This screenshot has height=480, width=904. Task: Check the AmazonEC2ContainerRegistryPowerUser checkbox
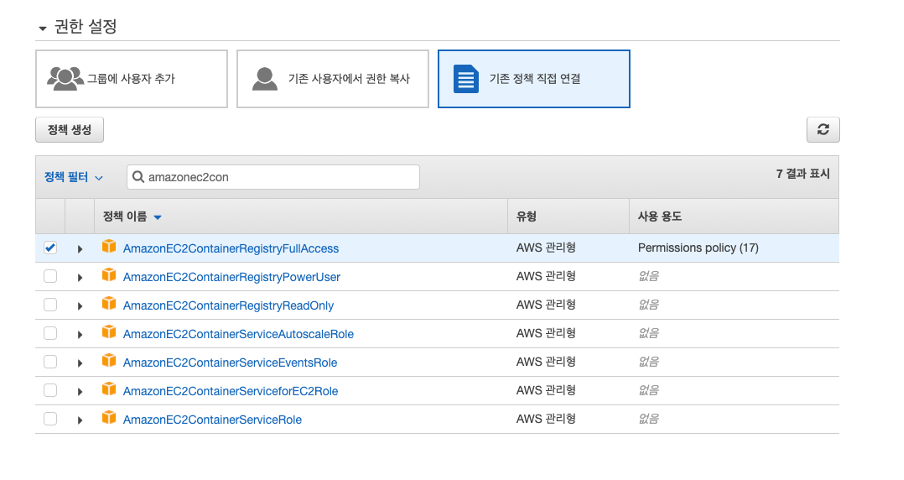50,276
